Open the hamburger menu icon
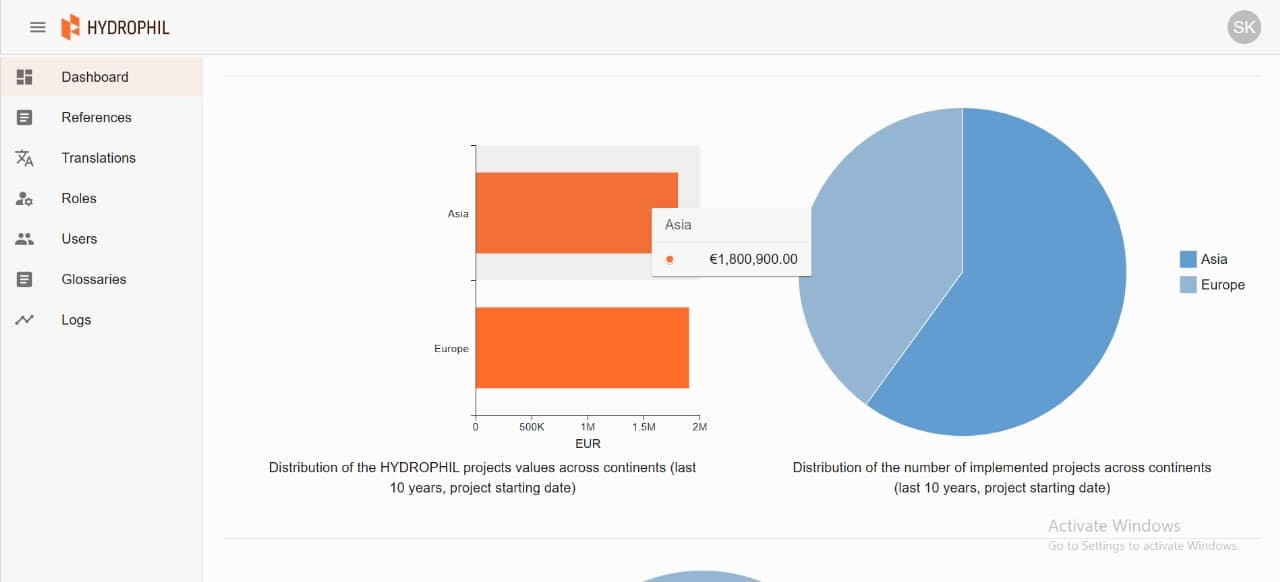Screen dimensions: 1280x582 38,27
